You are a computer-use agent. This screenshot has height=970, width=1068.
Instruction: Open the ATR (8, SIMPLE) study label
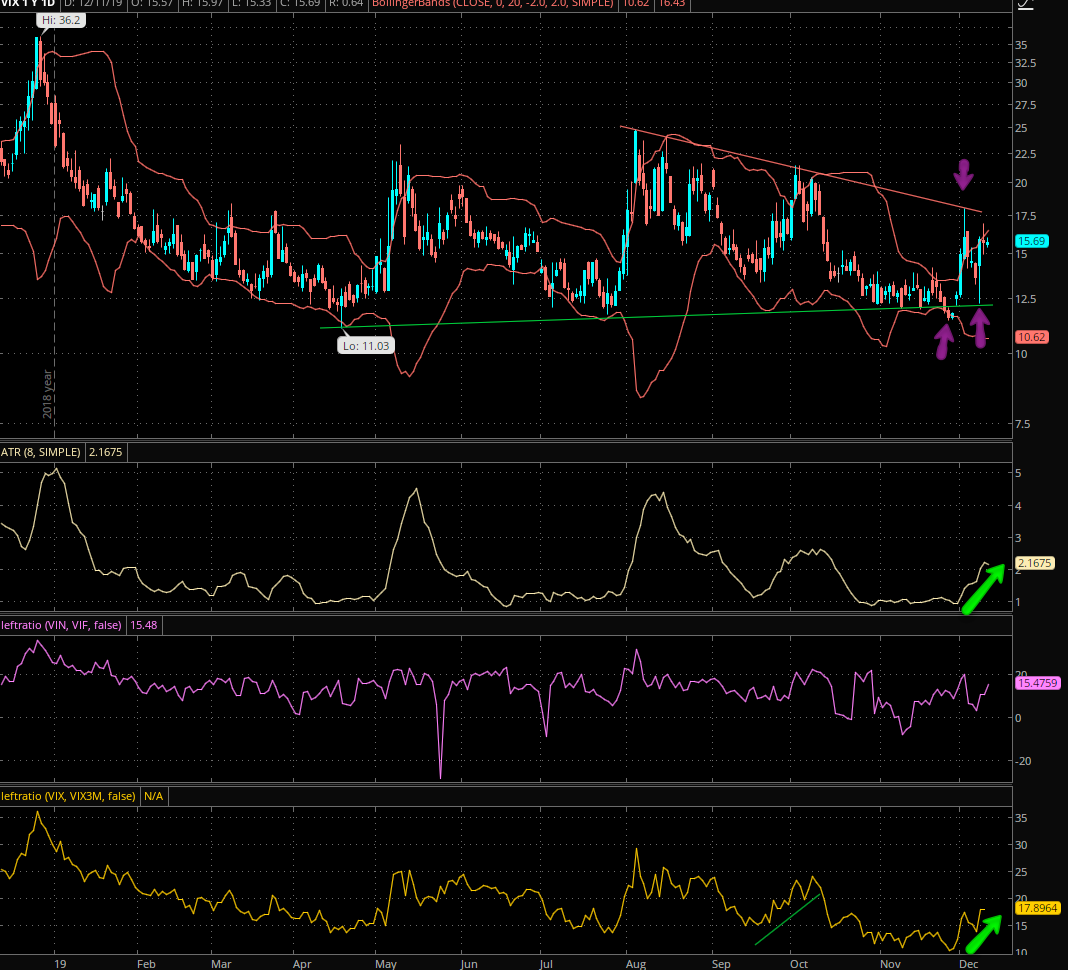43,453
